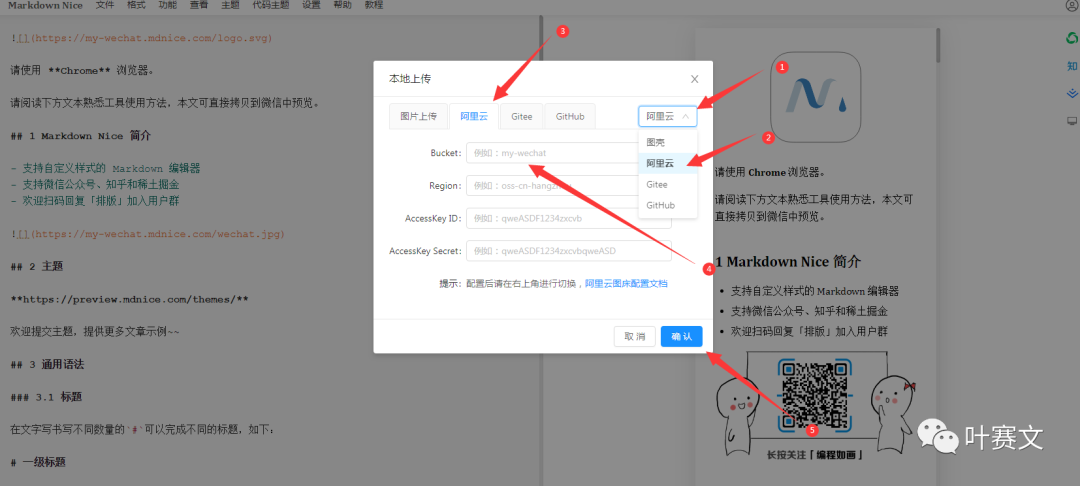Open the 帮助 menu
1080x486 pixels.
tap(342, 6)
